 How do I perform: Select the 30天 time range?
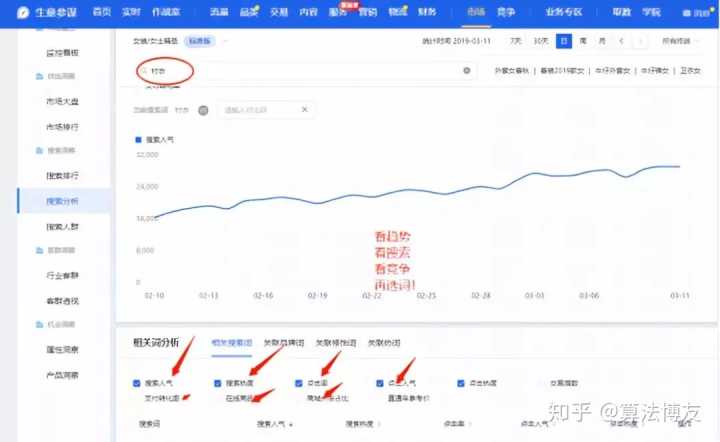click(541, 41)
